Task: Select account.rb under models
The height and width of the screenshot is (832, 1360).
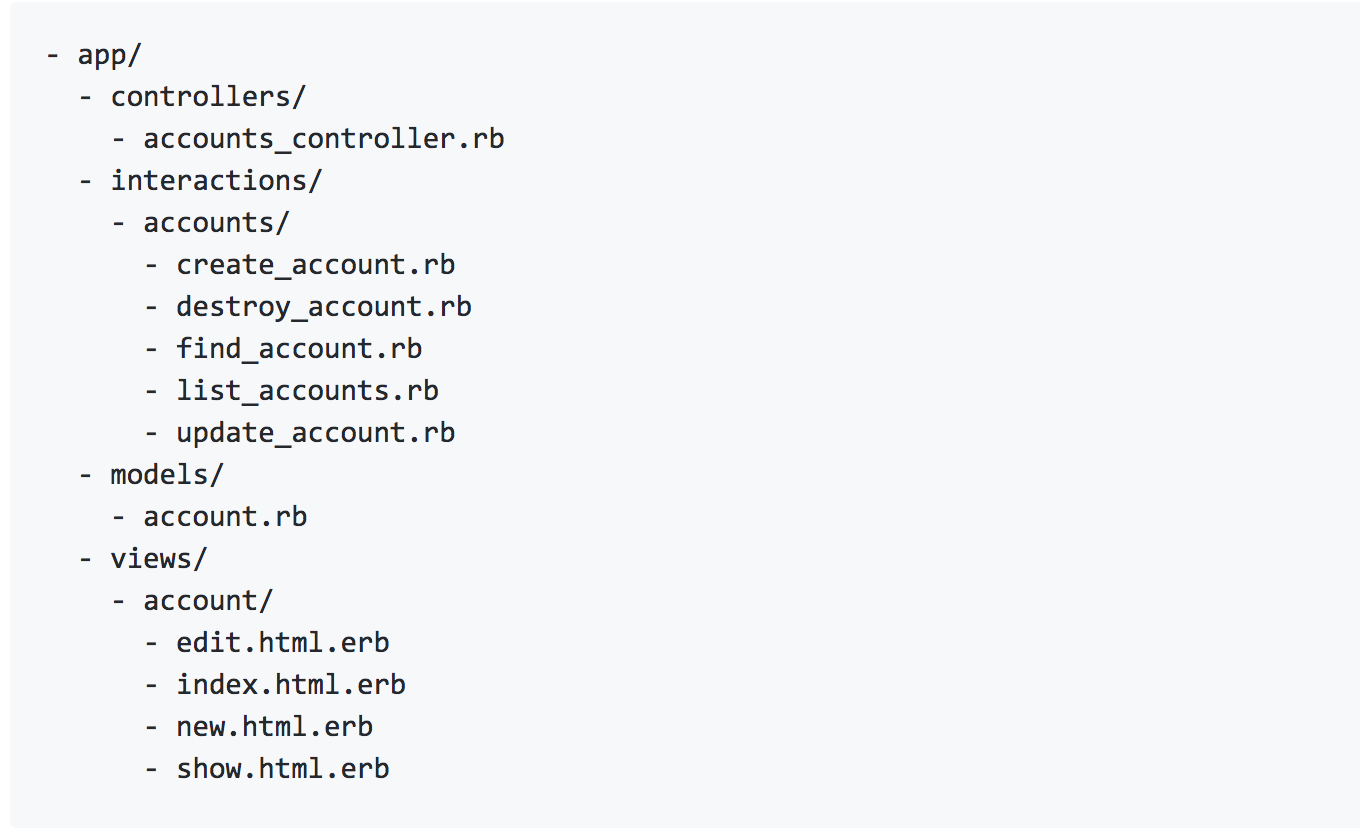Action: pyautogui.click(x=225, y=517)
